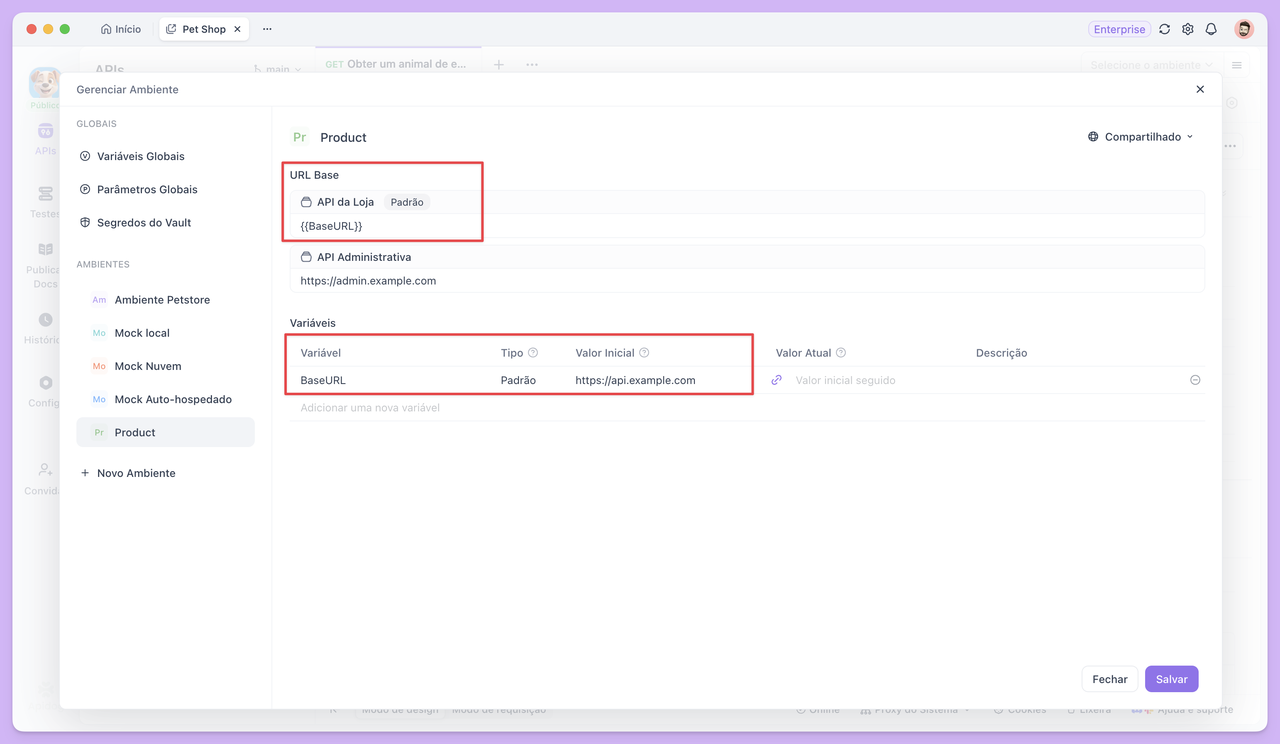Click the Enterprise badge
The width and height of the screenshot is (1280, 744).
(1119, 30)
